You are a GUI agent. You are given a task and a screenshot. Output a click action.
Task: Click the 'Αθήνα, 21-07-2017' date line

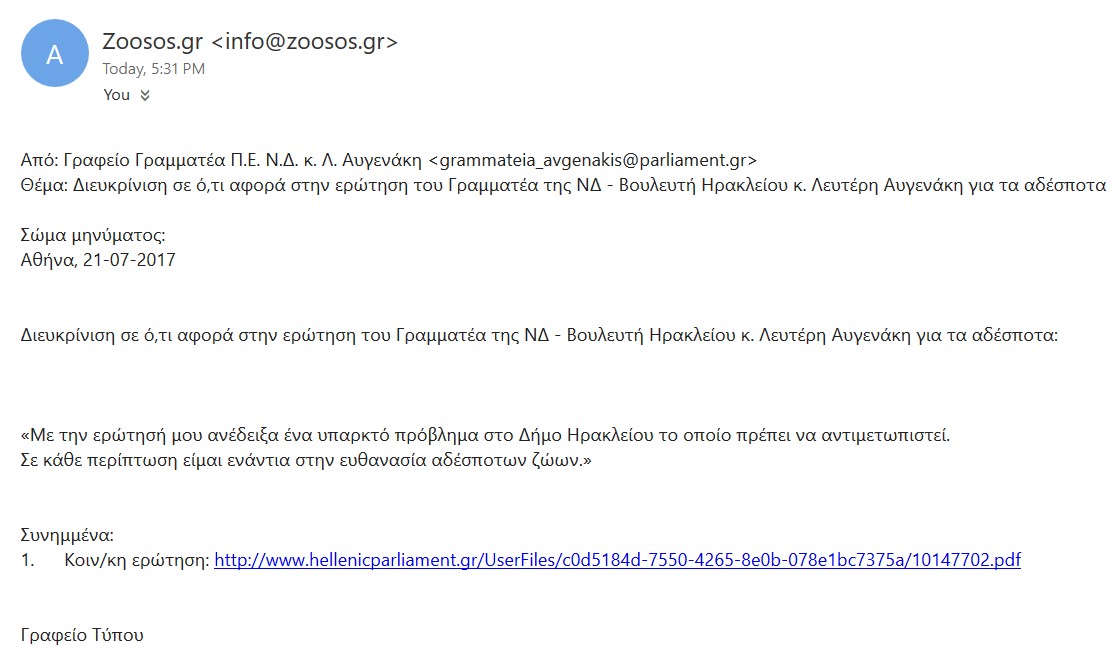98,260
